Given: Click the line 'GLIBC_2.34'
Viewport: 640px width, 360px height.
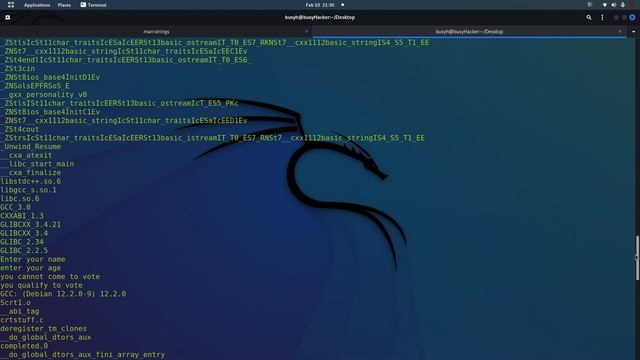Looking at the screenshot, I should 22,242.
